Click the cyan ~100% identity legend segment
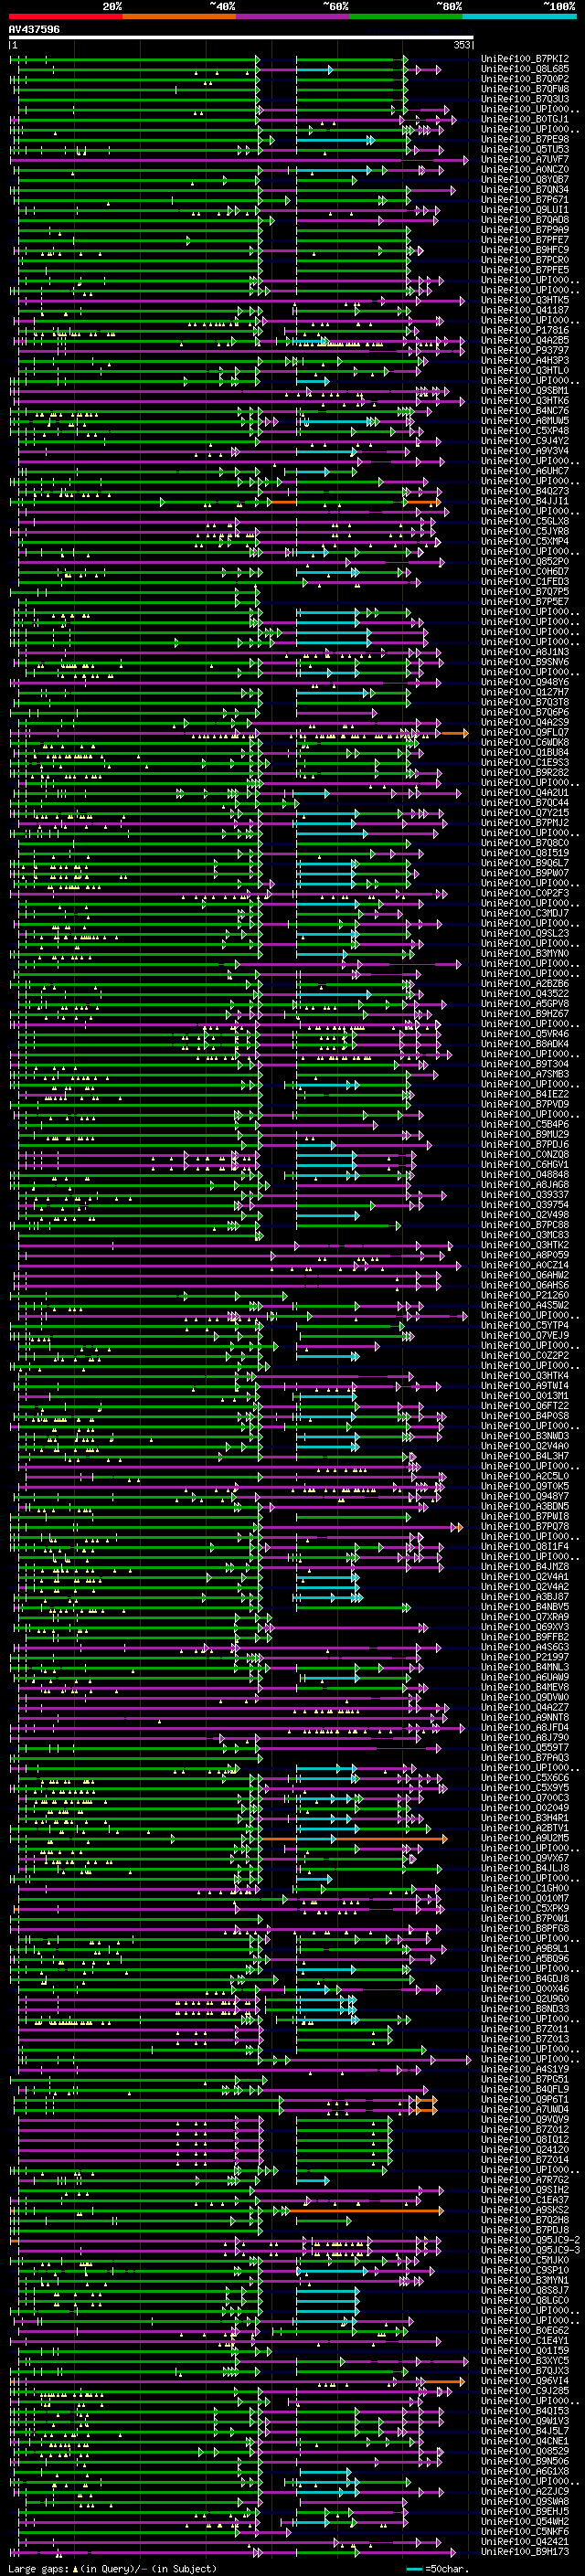This screenshot has height=2576, width=585. point(519,17)
